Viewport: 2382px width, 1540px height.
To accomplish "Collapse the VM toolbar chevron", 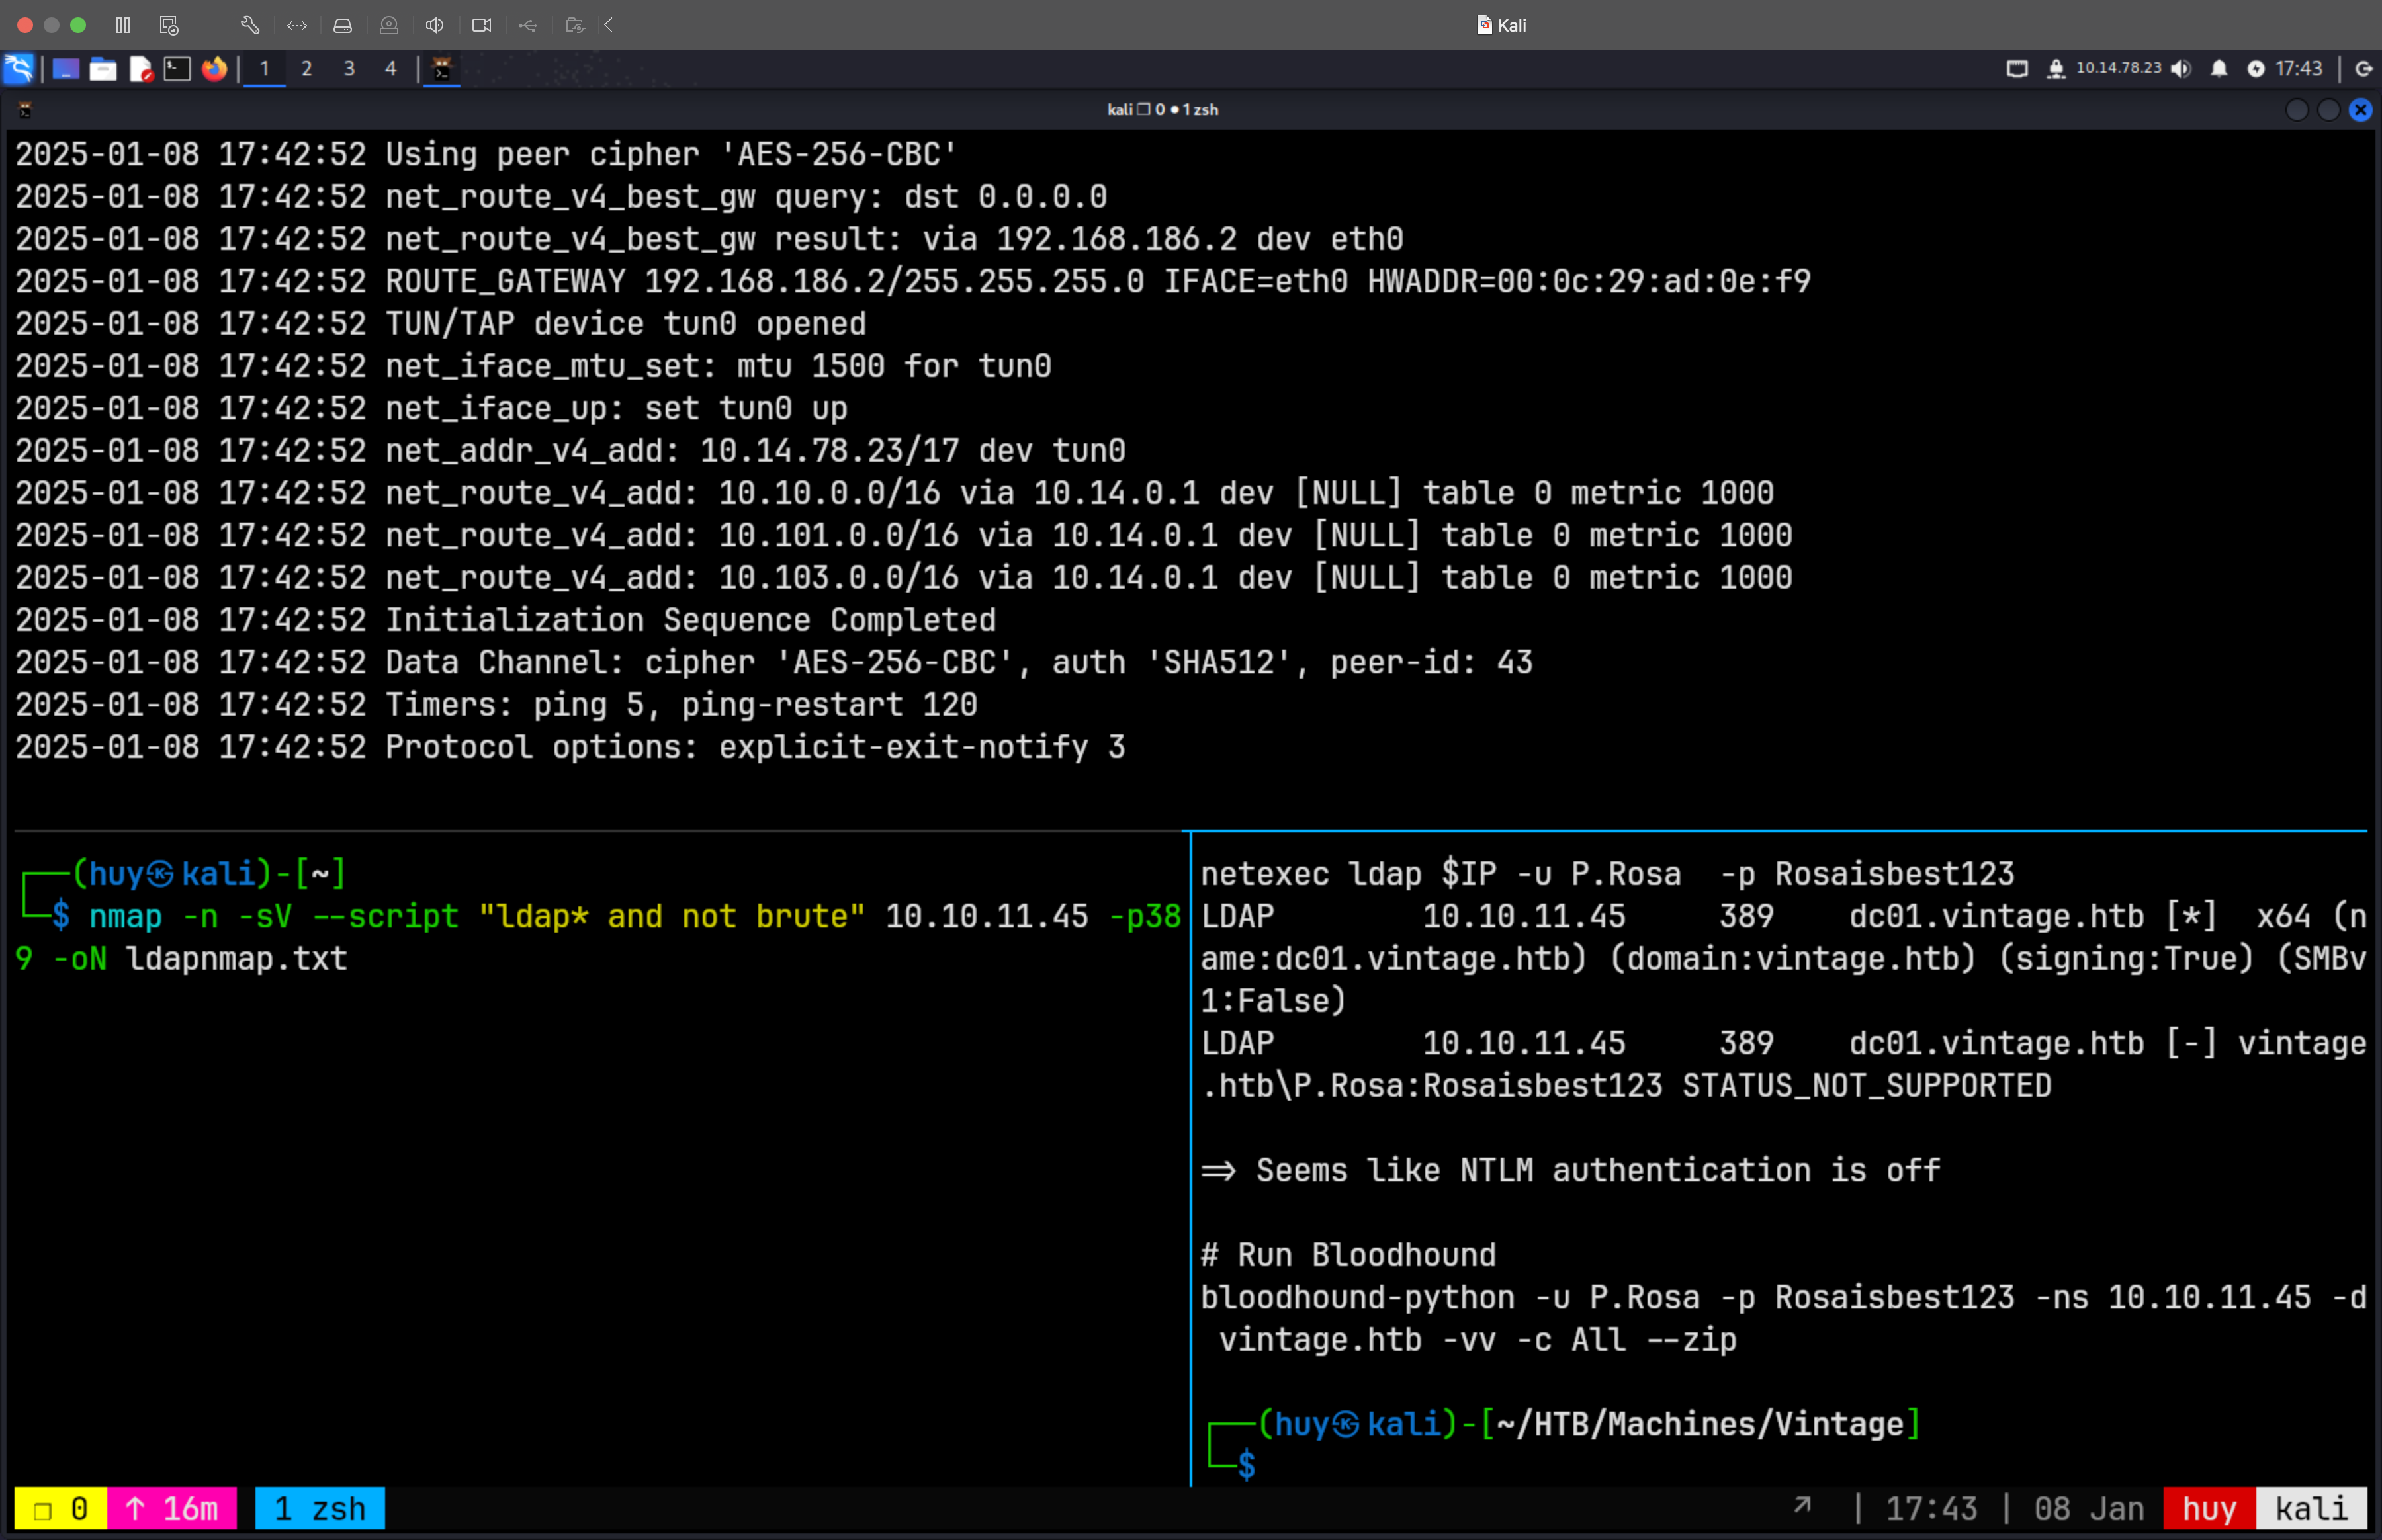I will [608, 25].
